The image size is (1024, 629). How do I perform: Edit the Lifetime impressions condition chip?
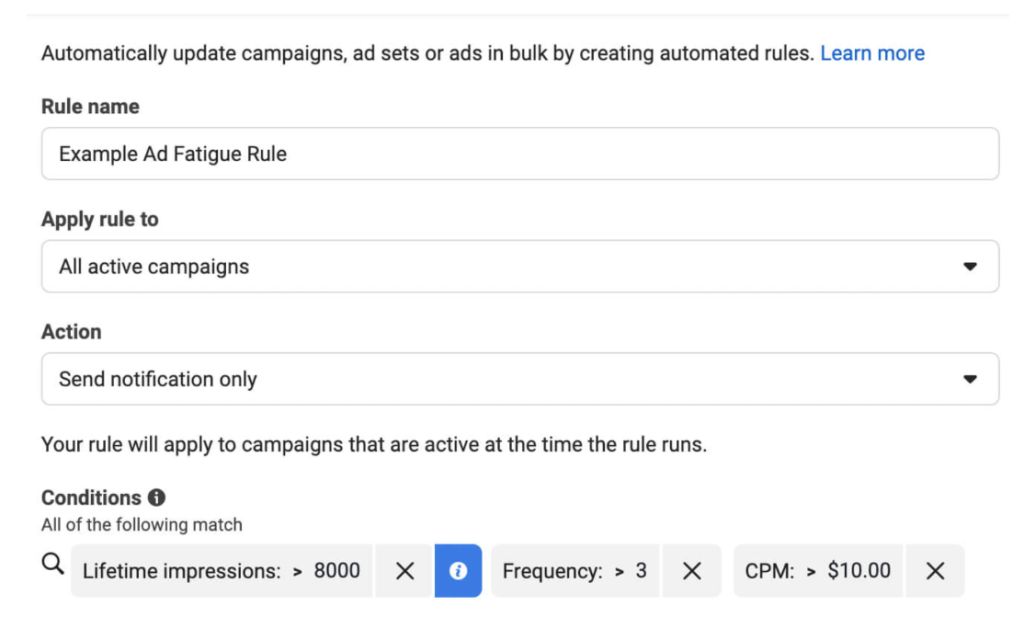[x=221, y=571]
